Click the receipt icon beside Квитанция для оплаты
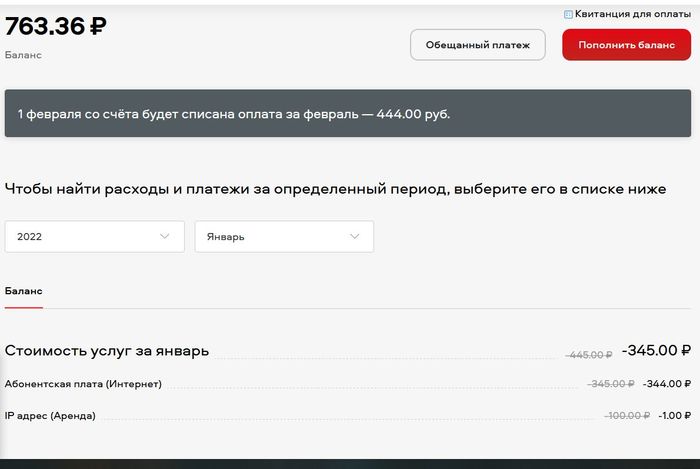This screenshot has width=700, height=469. coord(568,14)
